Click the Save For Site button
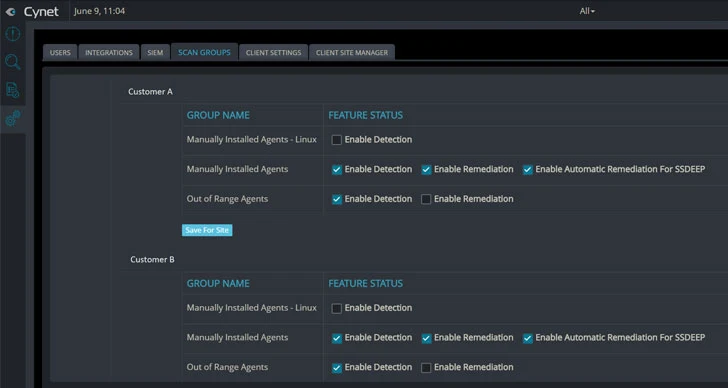728x388 pixels. click(x=207, y=230)
